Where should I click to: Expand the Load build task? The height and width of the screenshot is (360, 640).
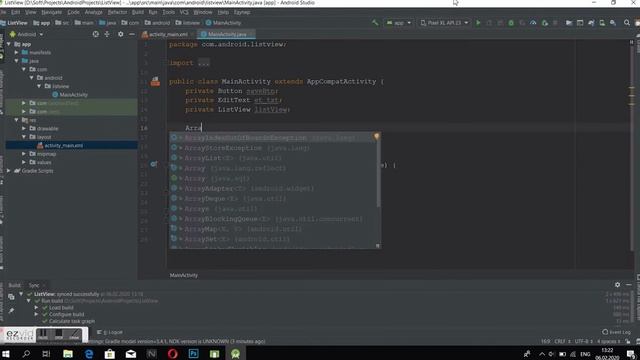point(36,307)
